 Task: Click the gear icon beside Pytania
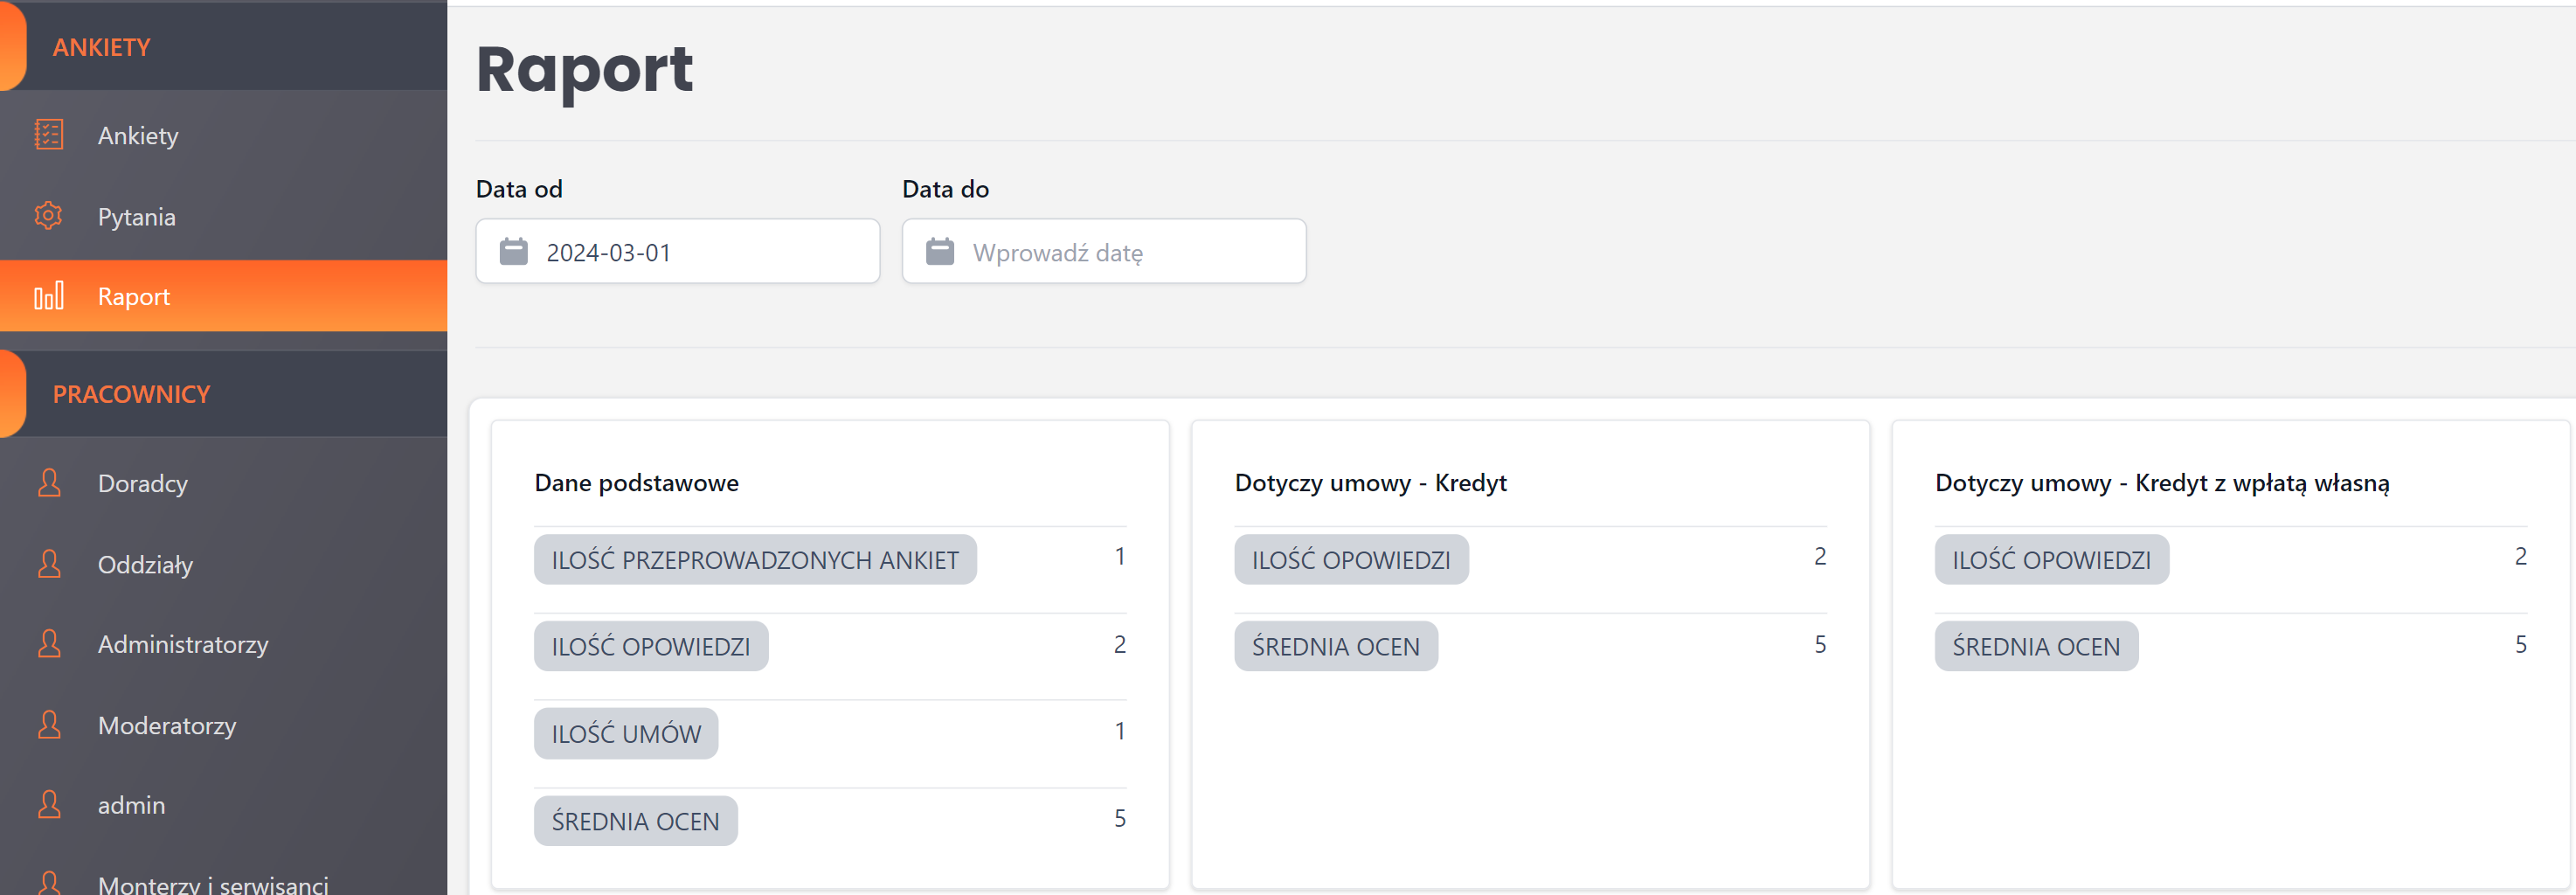48,216
